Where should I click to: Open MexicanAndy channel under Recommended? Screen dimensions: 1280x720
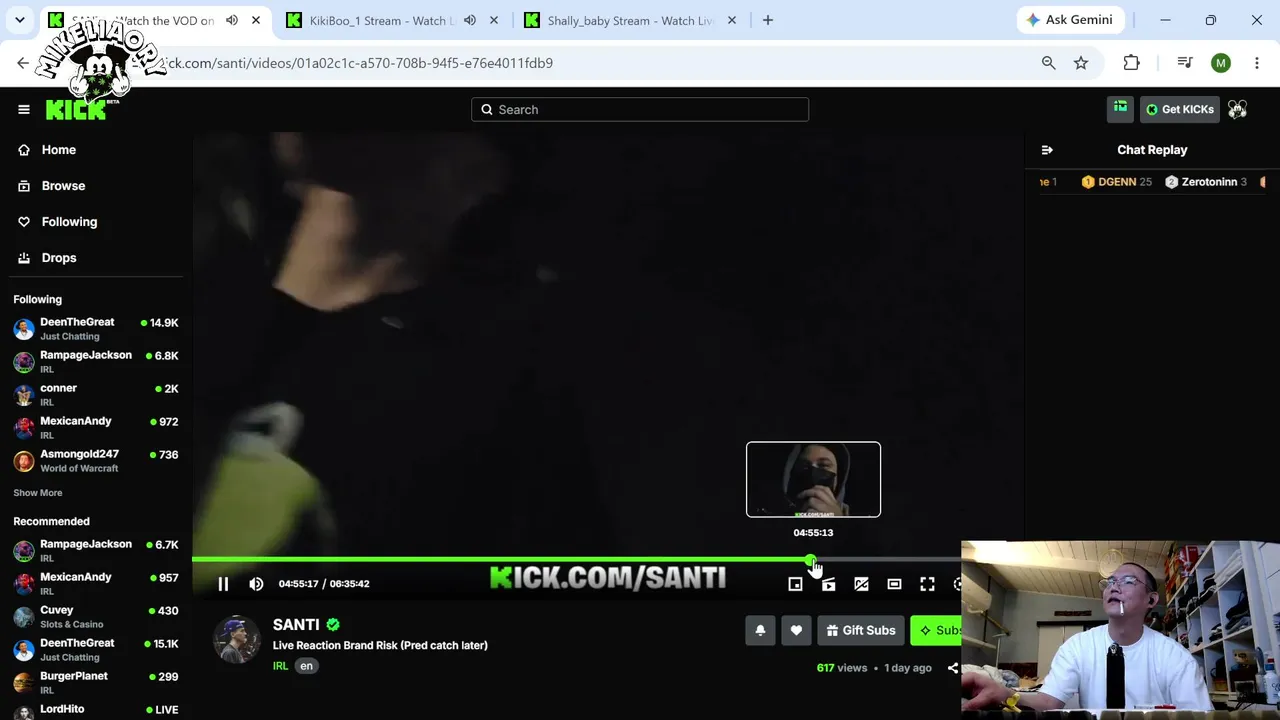[x=96, y=584]
